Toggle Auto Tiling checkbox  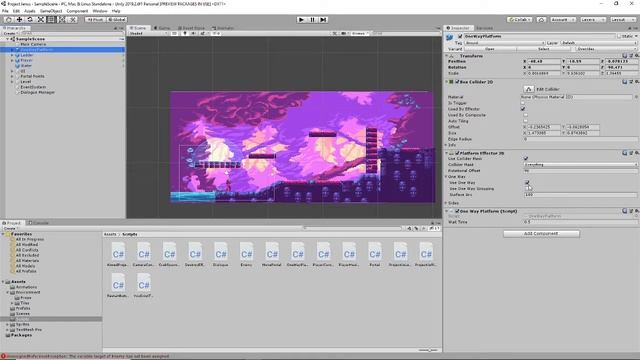point(526,121)
